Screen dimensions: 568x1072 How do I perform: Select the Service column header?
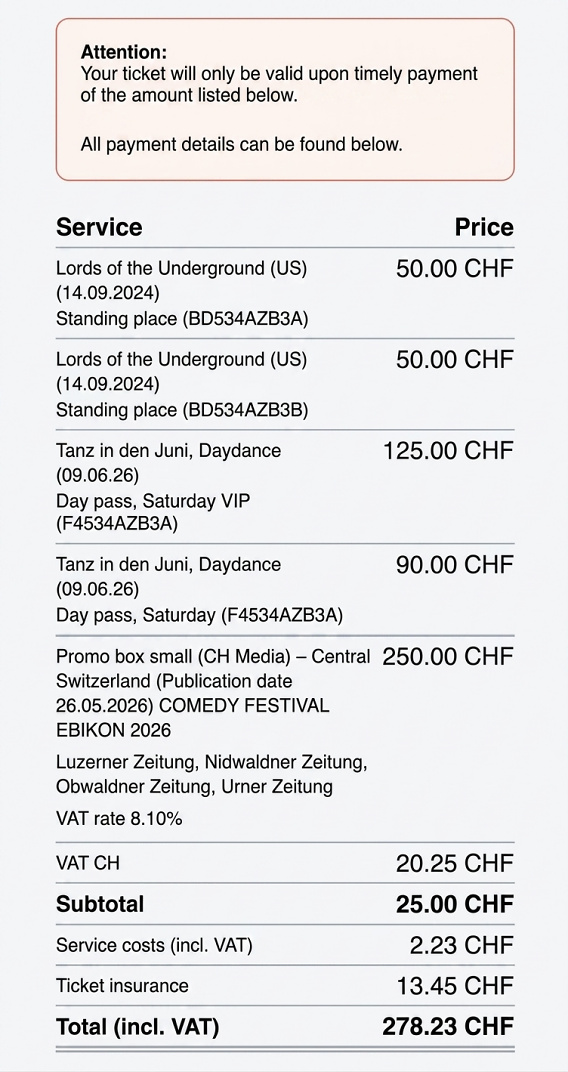click(x=99, y=227)
